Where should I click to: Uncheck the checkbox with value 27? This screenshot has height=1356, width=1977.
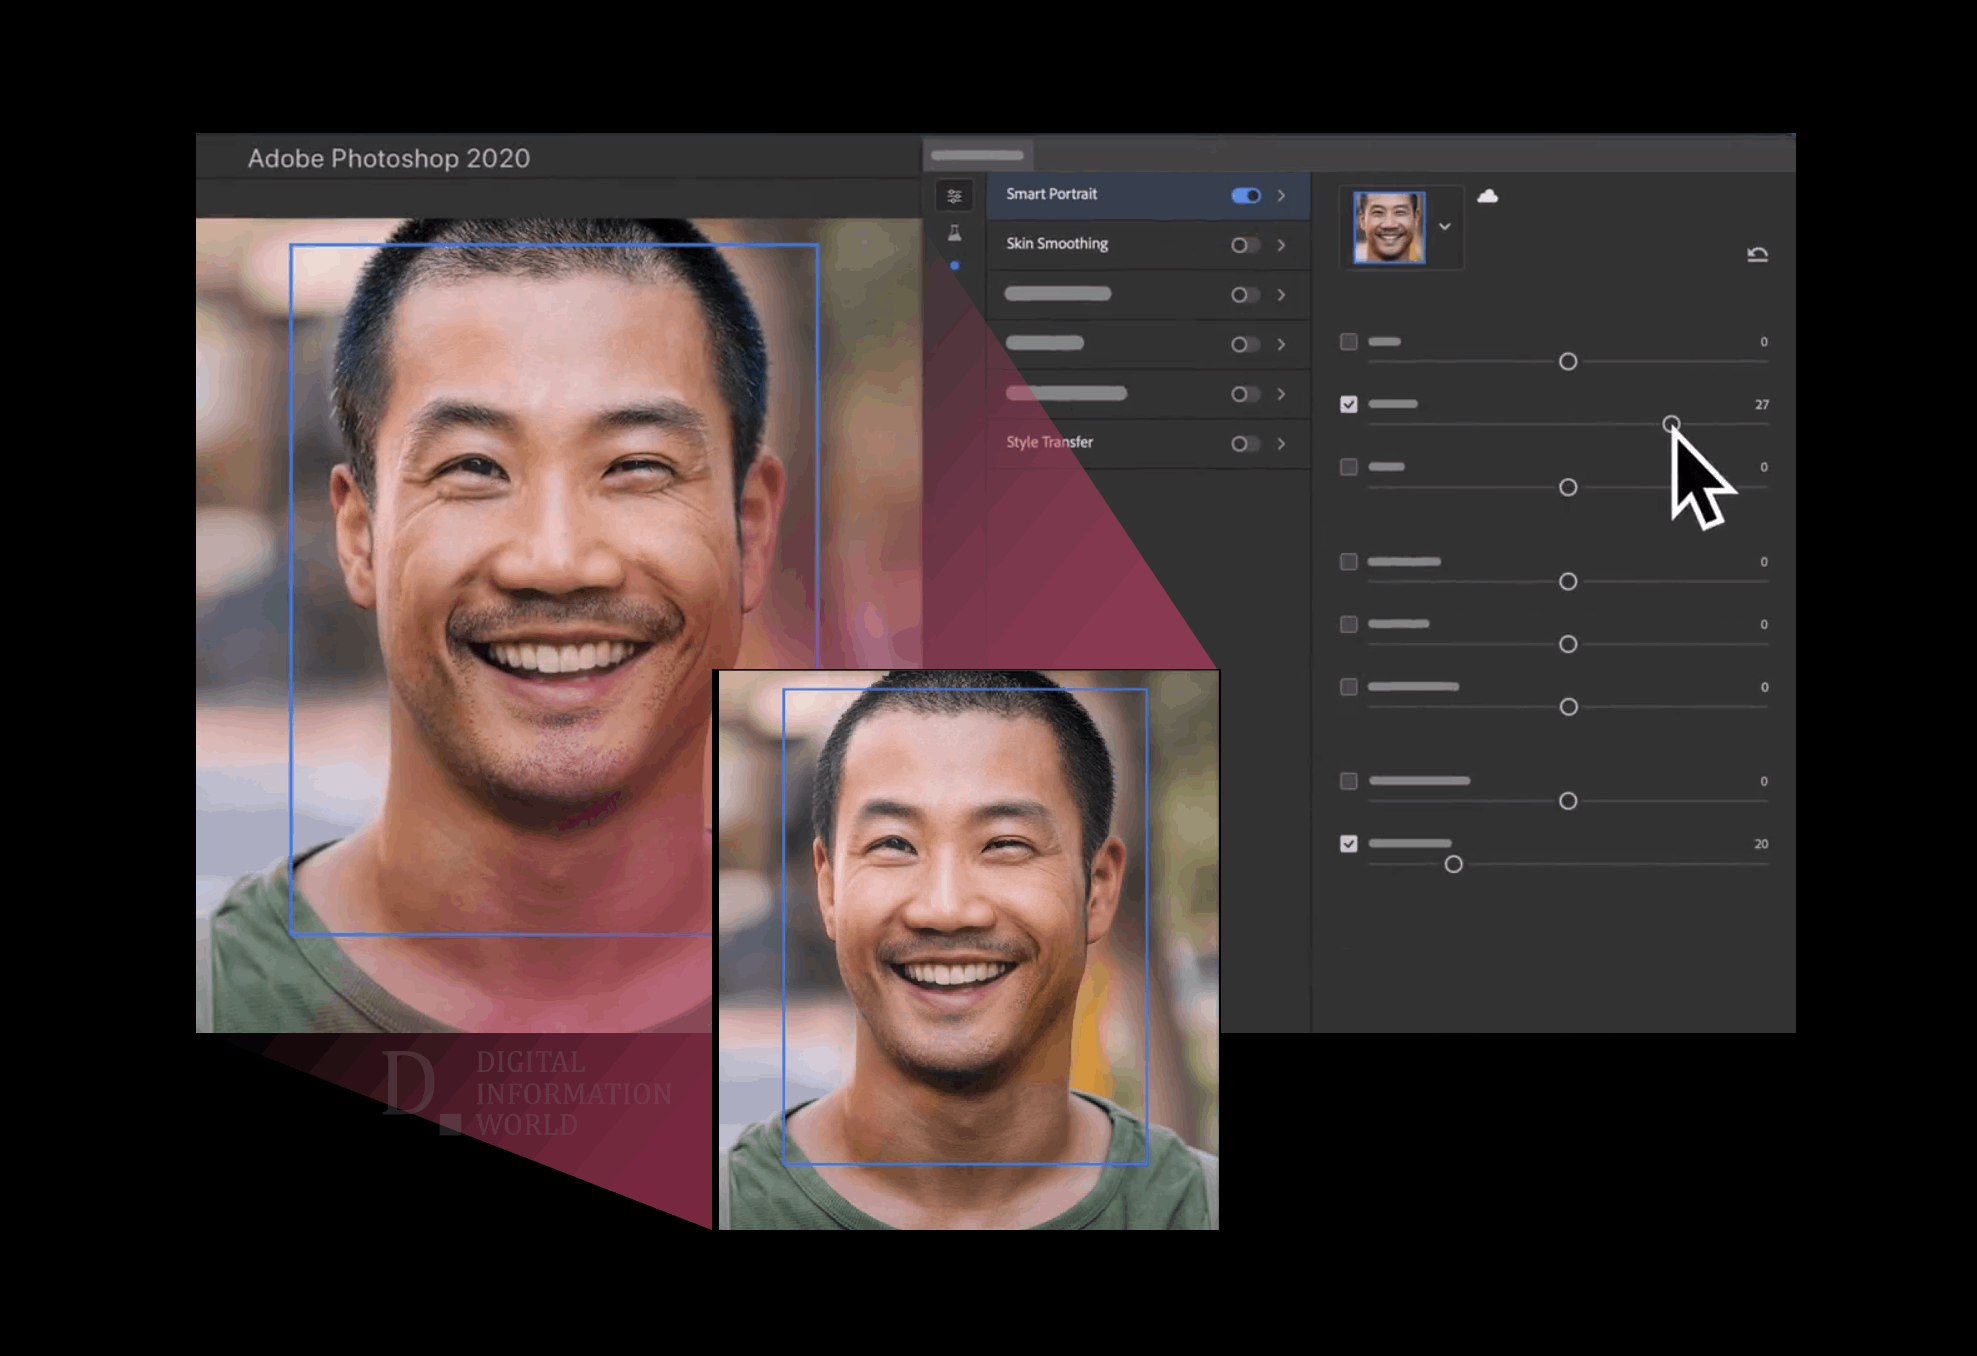(1349, 404)
